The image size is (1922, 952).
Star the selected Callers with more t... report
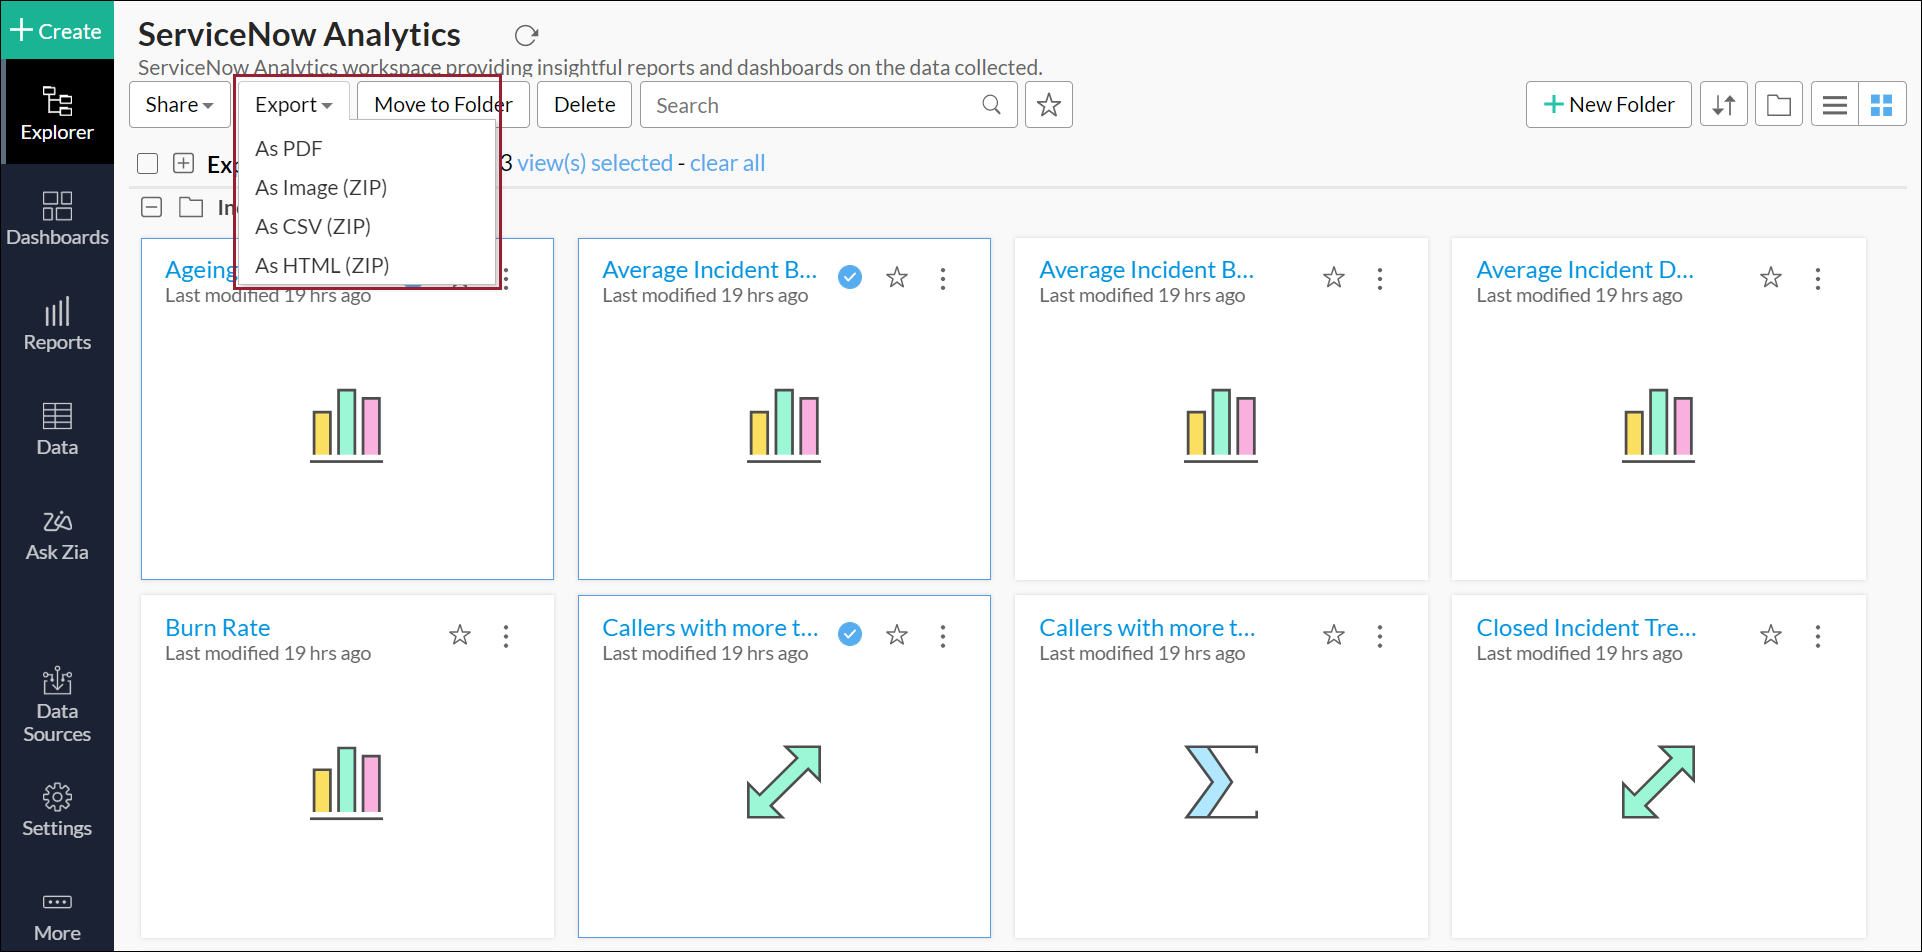click(x=897, y=635)
